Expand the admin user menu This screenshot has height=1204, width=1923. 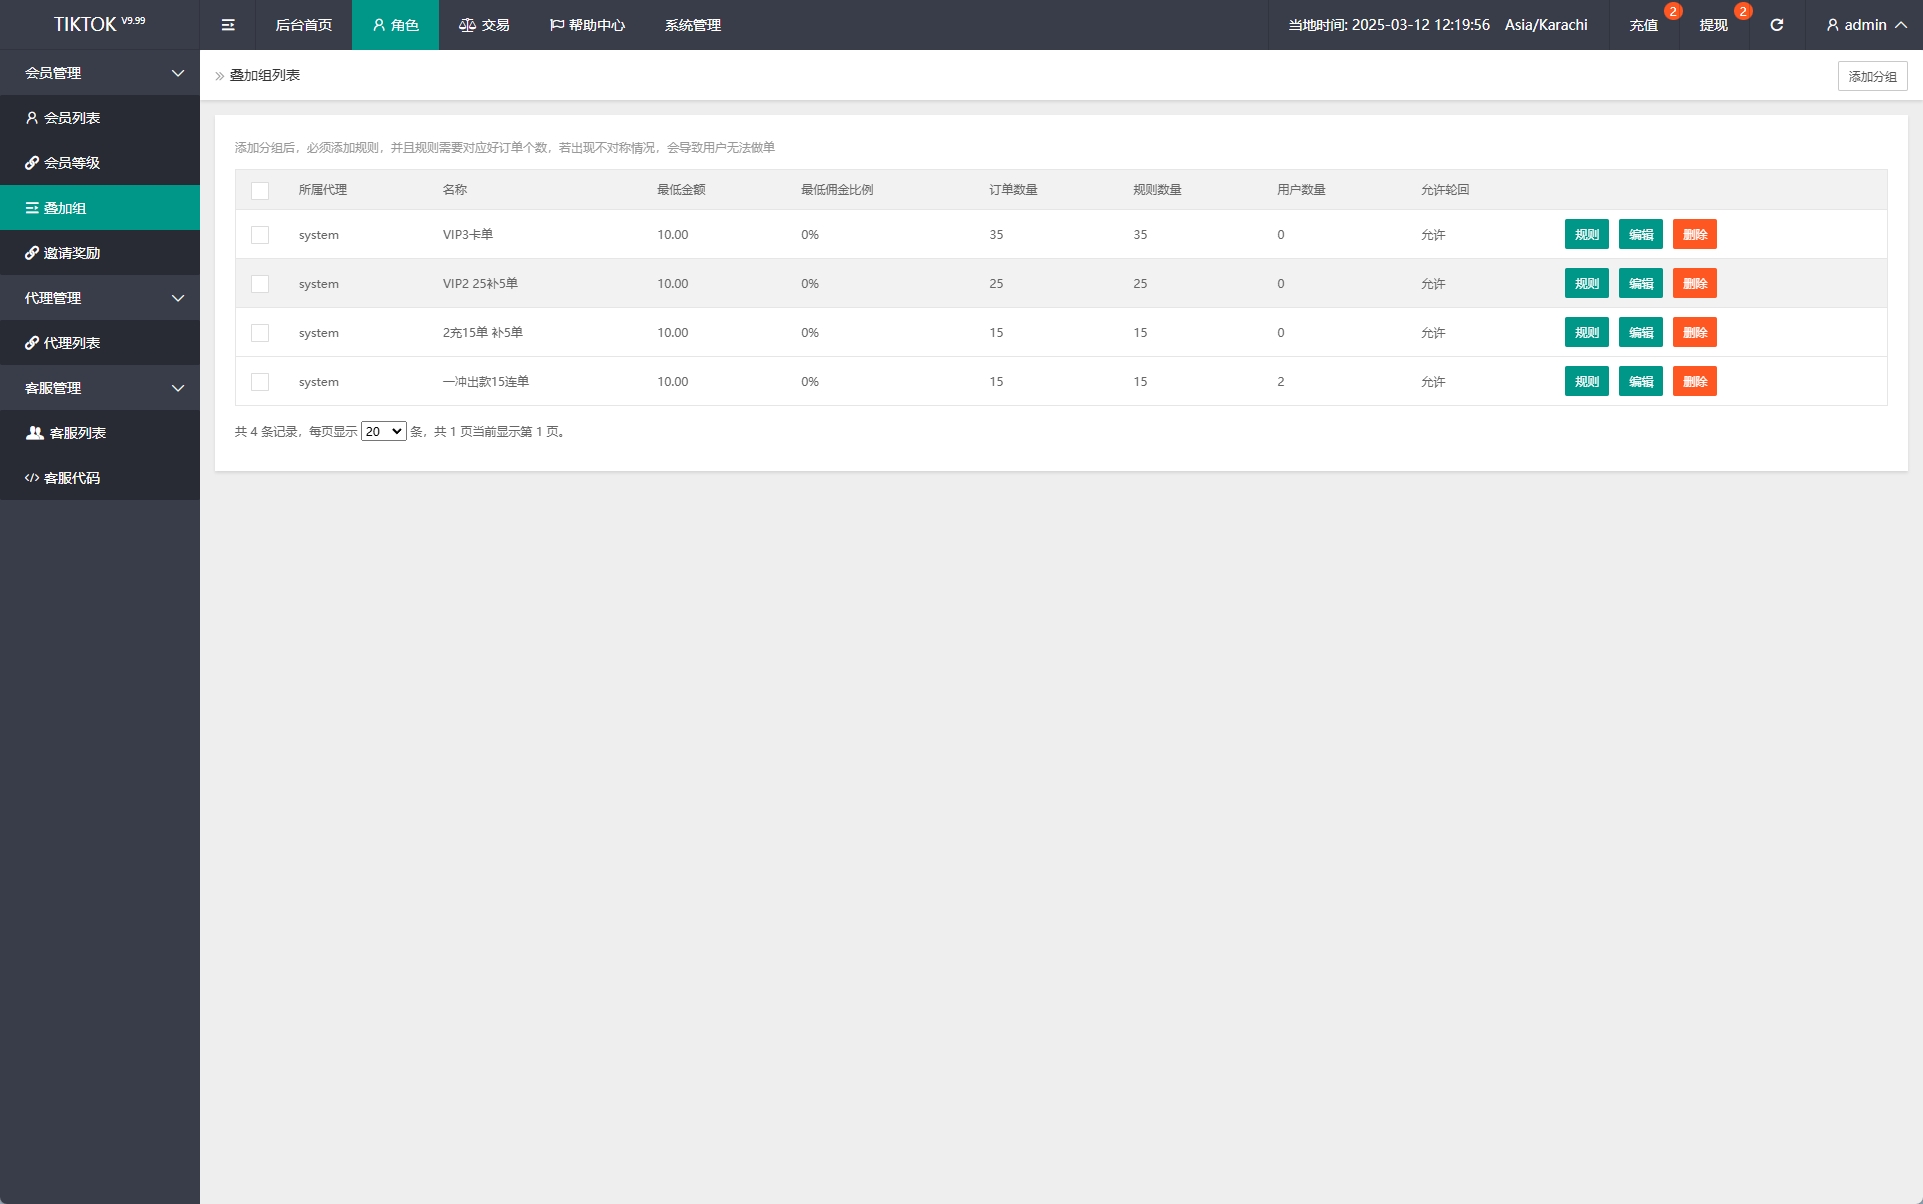click(x=1866, y=25)
